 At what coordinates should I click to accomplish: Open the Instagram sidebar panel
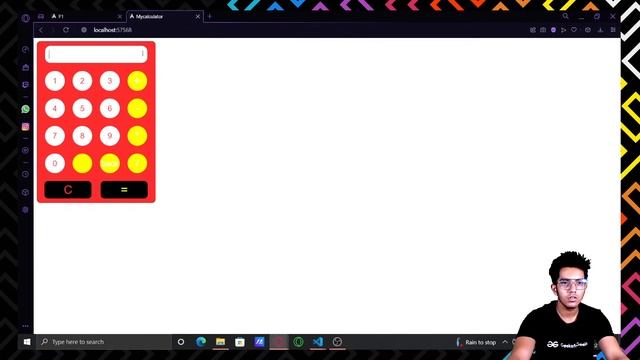click(x=25, y=127)
